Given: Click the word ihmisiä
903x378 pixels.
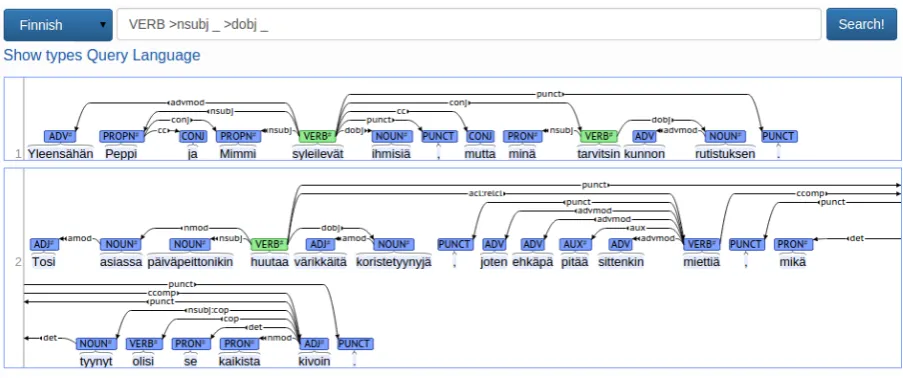Looking at the screenshot, I should tap(390, 154).
